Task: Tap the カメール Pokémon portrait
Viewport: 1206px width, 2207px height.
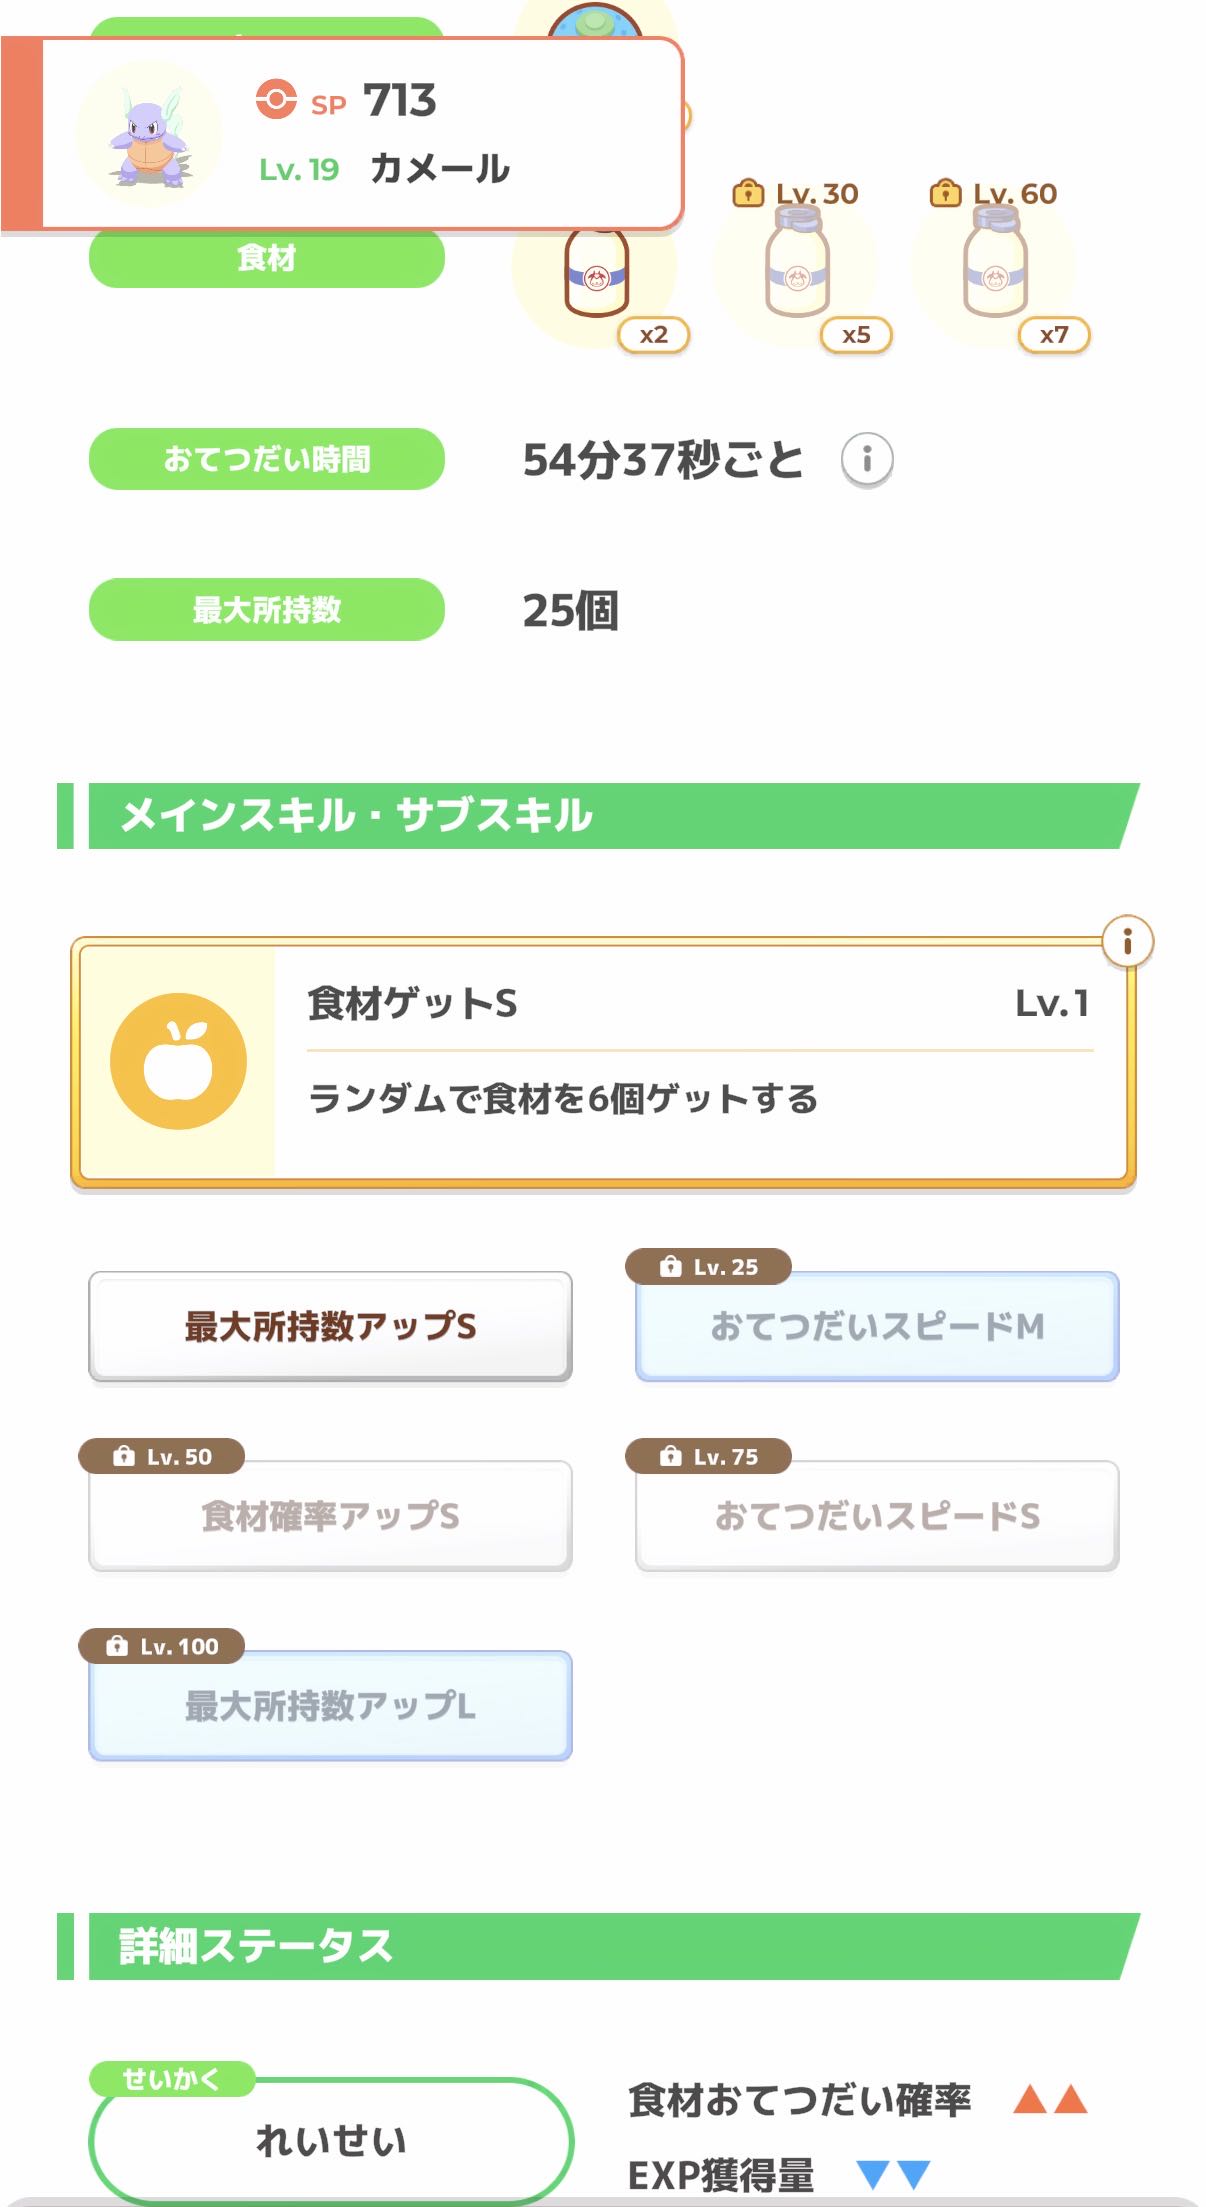Action: point(149,135)
